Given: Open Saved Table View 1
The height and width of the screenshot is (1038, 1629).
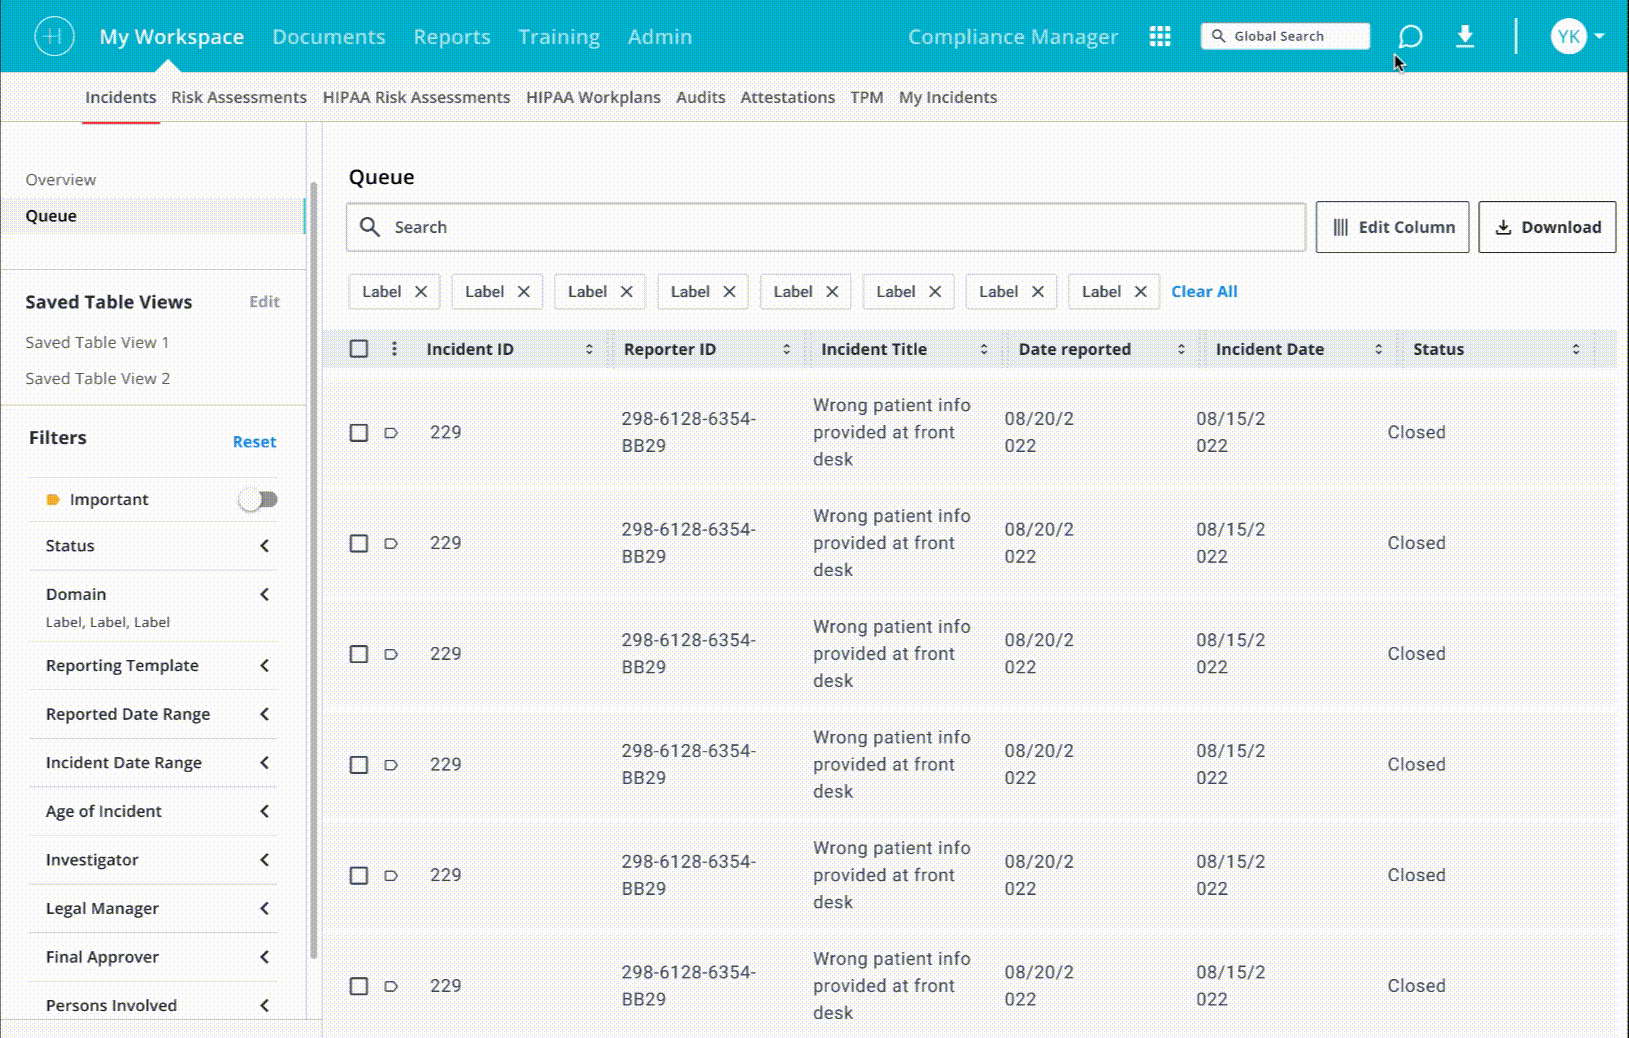Looking at the screenshot, I should tap(97, 342).
